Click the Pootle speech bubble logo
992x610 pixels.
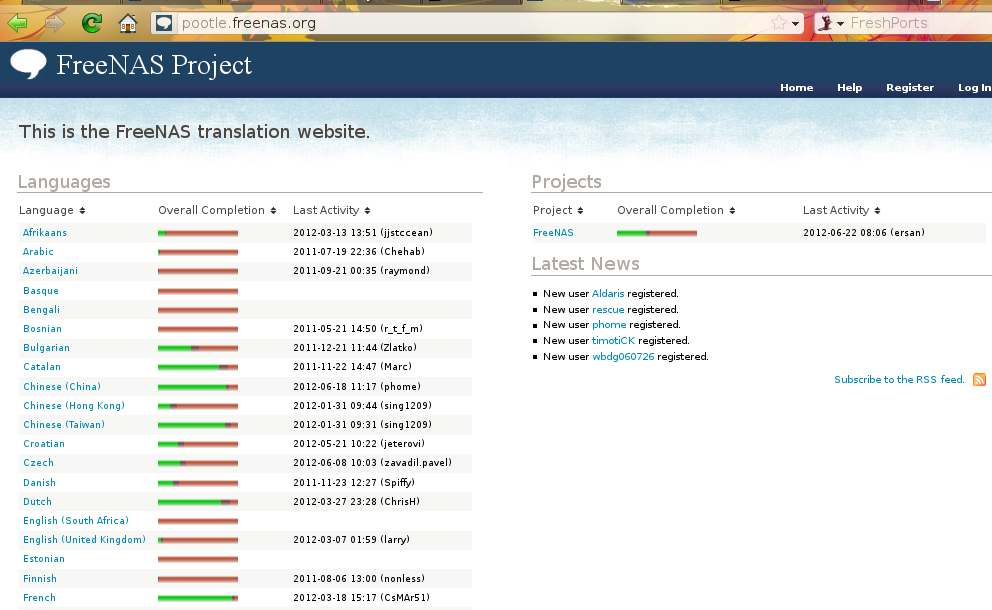[x=28, y=64]
